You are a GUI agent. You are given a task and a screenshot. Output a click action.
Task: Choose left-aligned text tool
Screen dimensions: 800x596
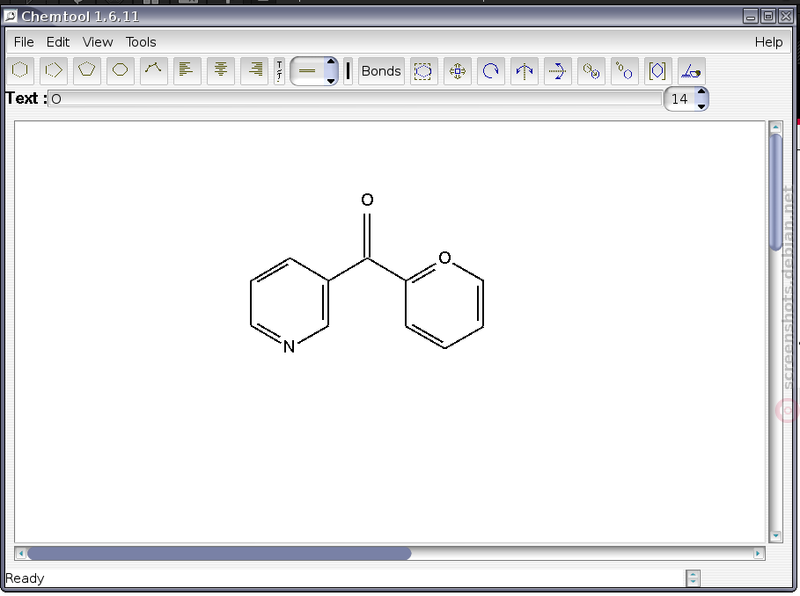tap(187, 70)
